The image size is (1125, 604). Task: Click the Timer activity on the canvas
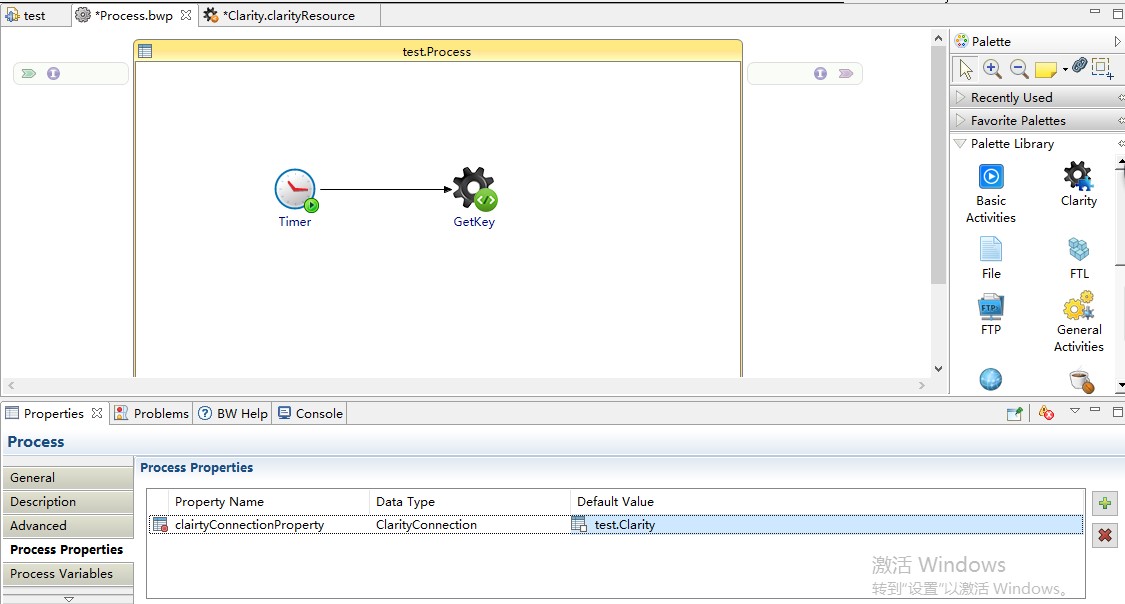coord(295,190)
